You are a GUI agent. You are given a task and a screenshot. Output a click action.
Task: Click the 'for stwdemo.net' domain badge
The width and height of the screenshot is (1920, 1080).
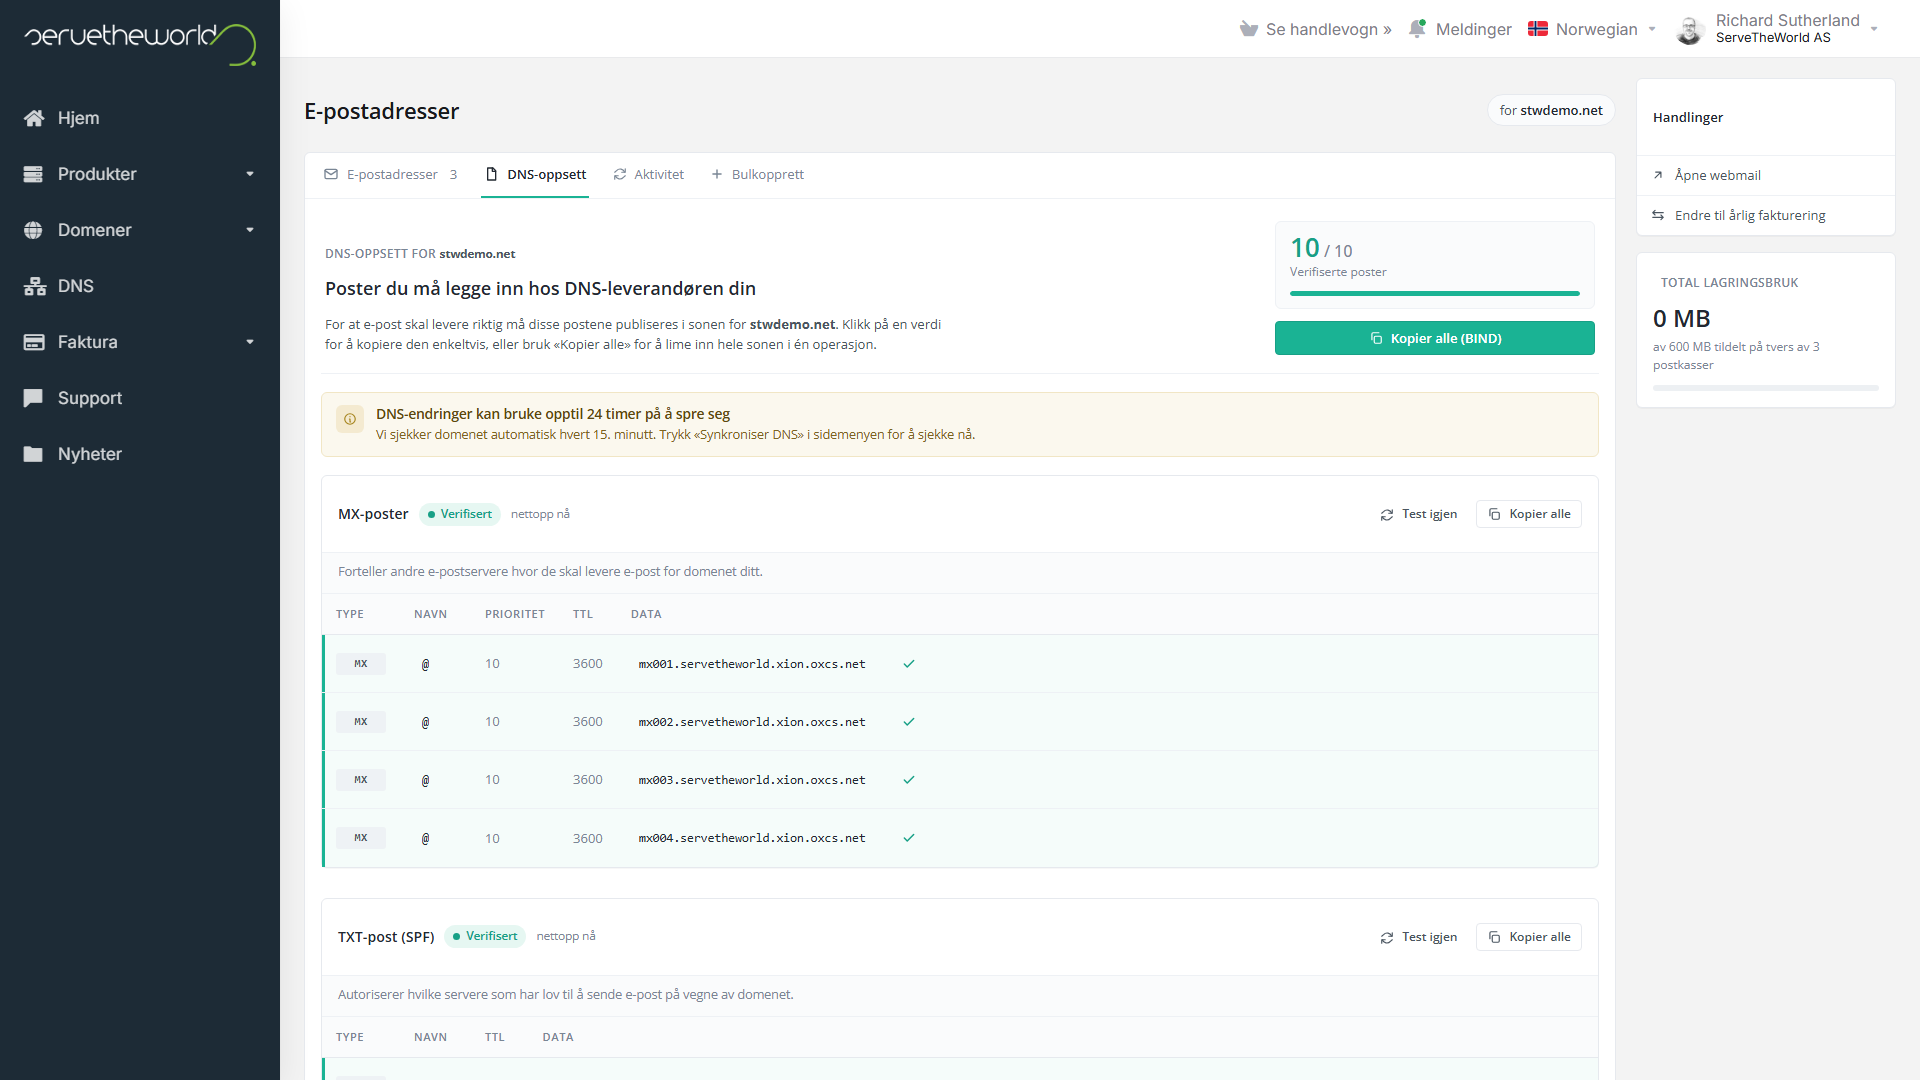1551,110
